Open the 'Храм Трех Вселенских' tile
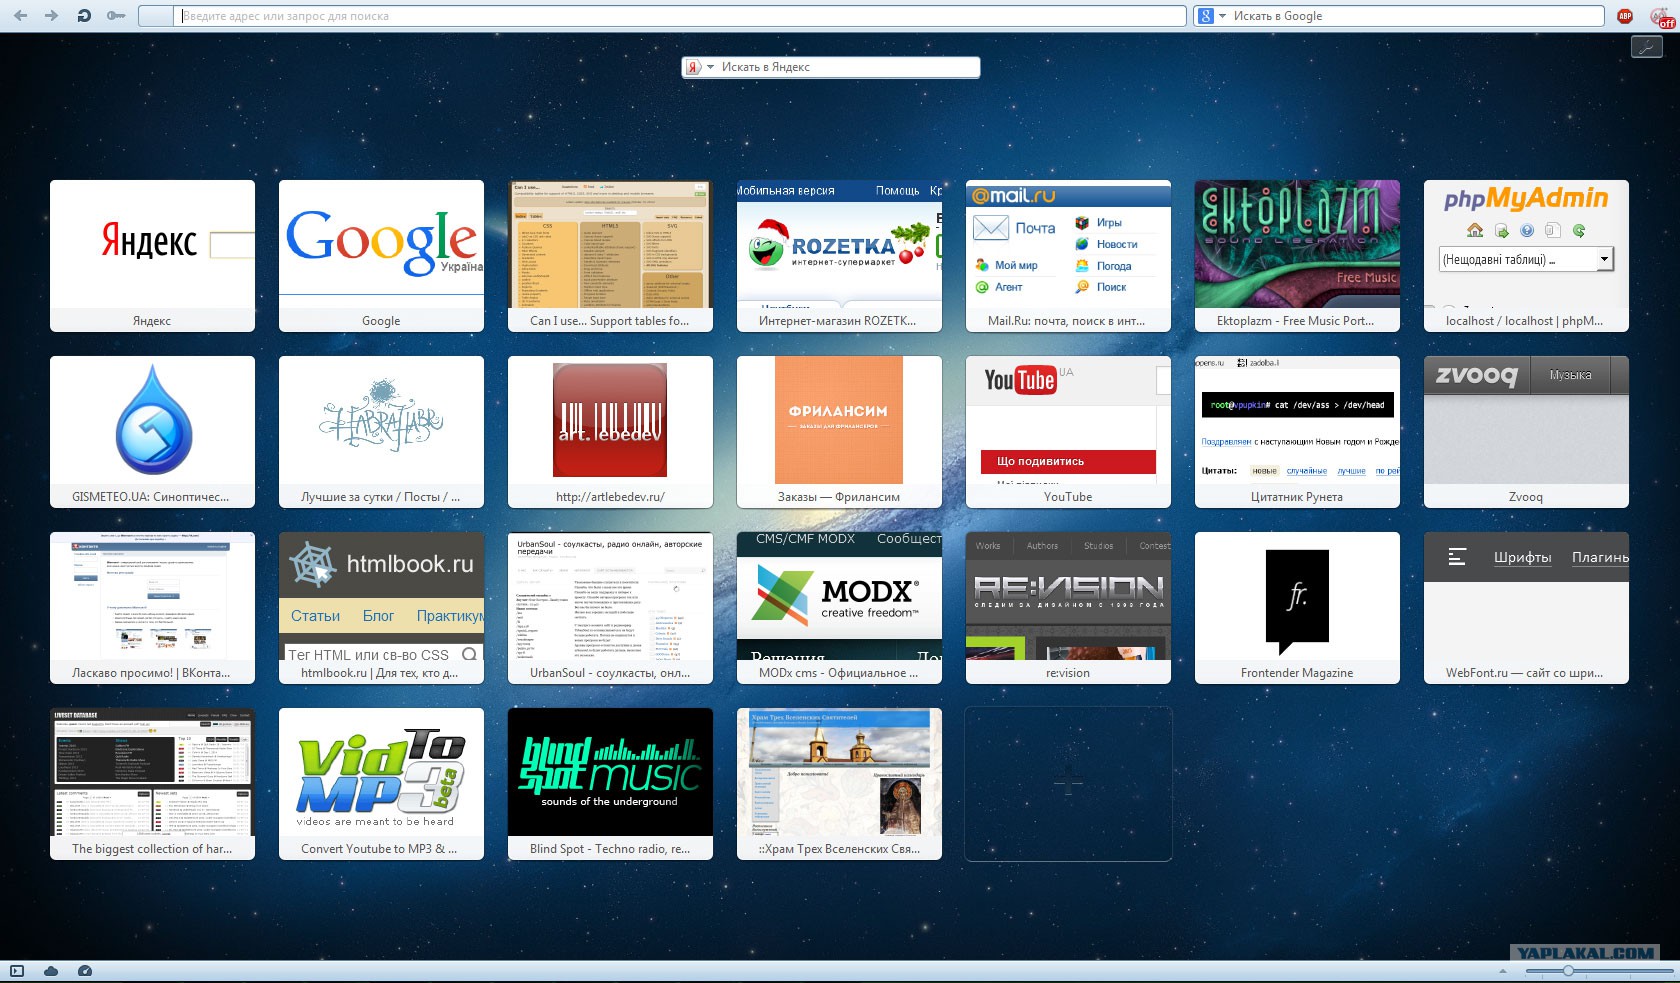1680x983 pixels. tap(839, 784)
